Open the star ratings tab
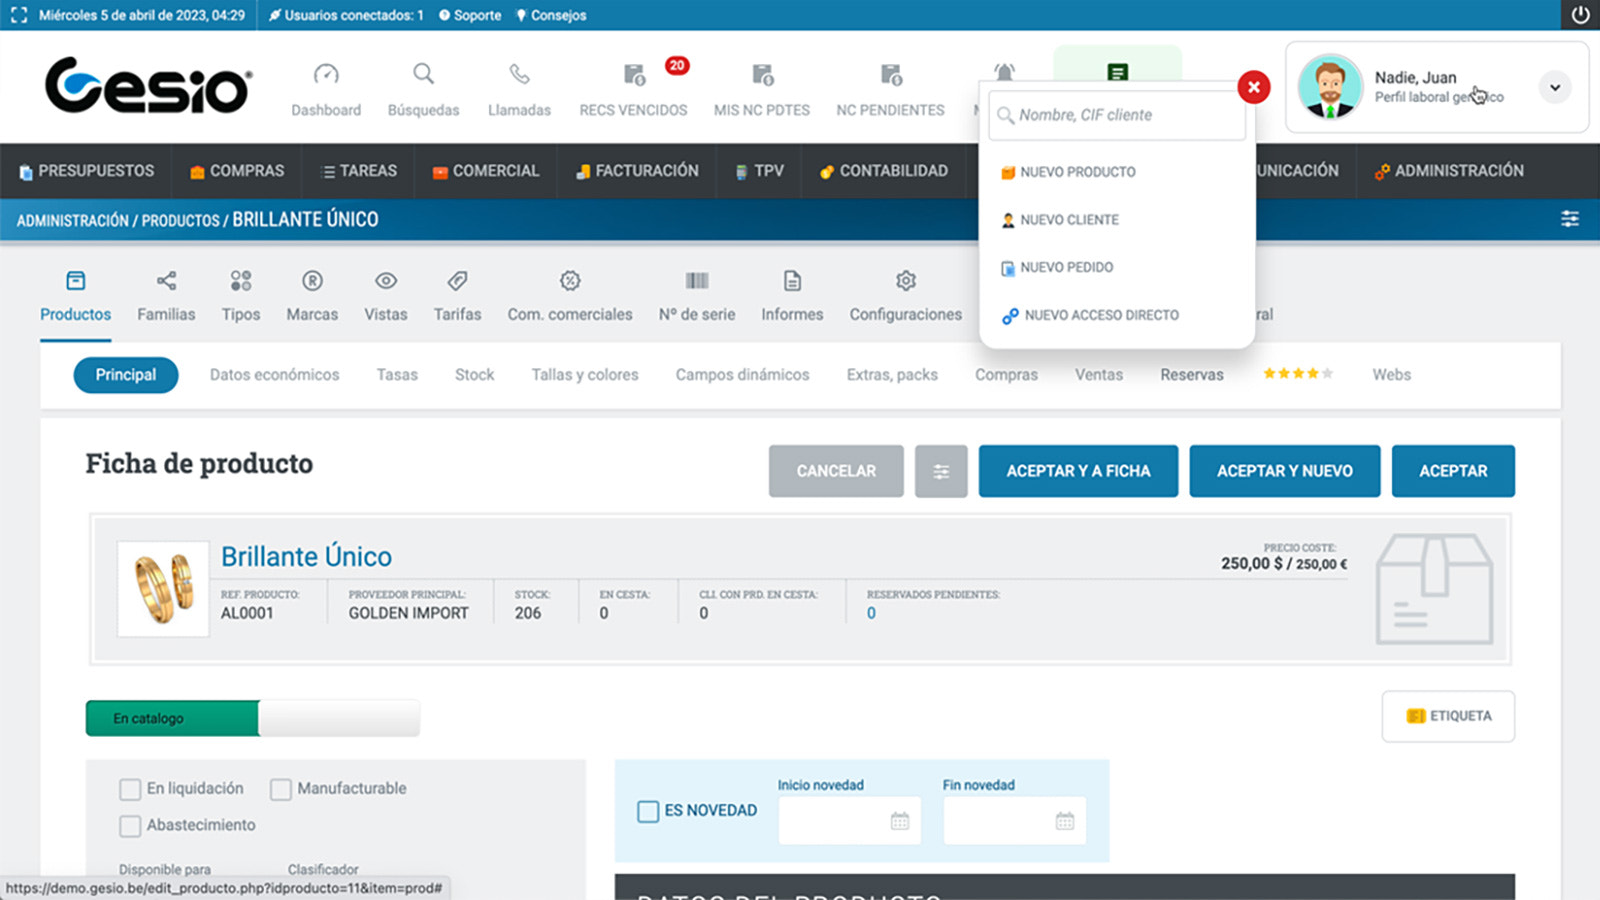Screen dimensions: 1600x900 [x=1298, y=374]
